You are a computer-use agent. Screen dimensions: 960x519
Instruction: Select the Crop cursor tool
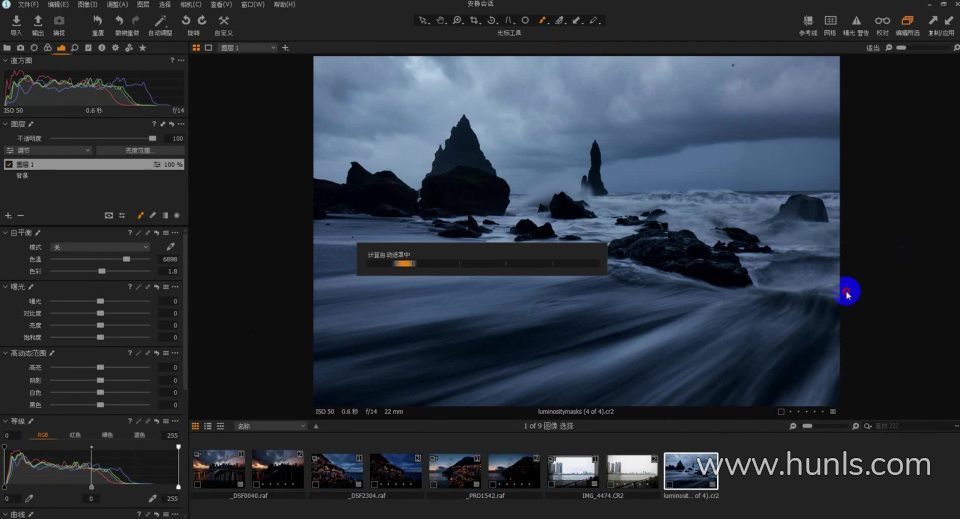point(473,20)
